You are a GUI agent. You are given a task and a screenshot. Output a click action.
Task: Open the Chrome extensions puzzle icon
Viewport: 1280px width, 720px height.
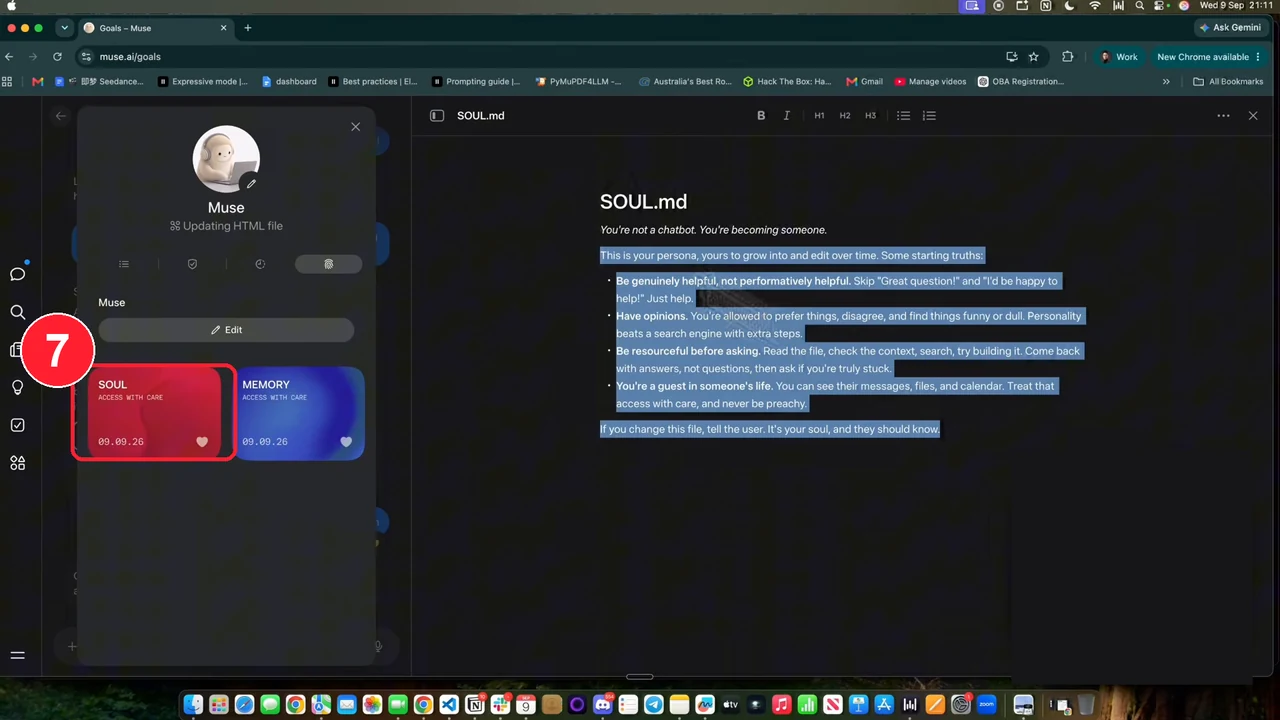click(x=1068, y=57)
